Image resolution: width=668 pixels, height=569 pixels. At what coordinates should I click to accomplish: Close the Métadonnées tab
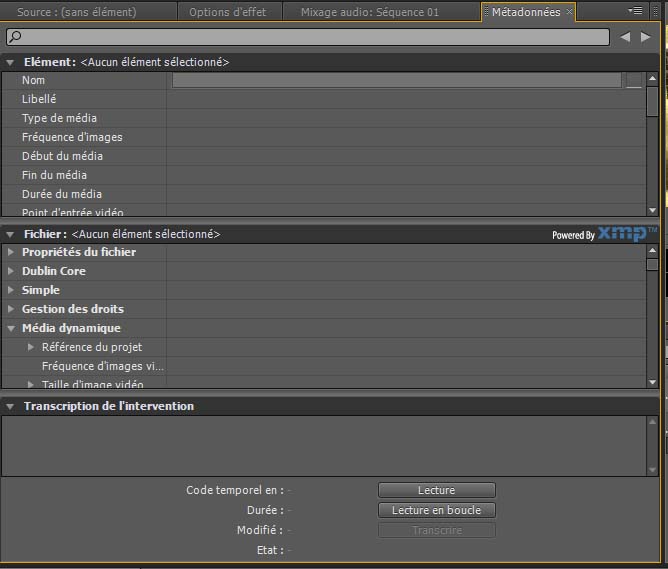569,12
